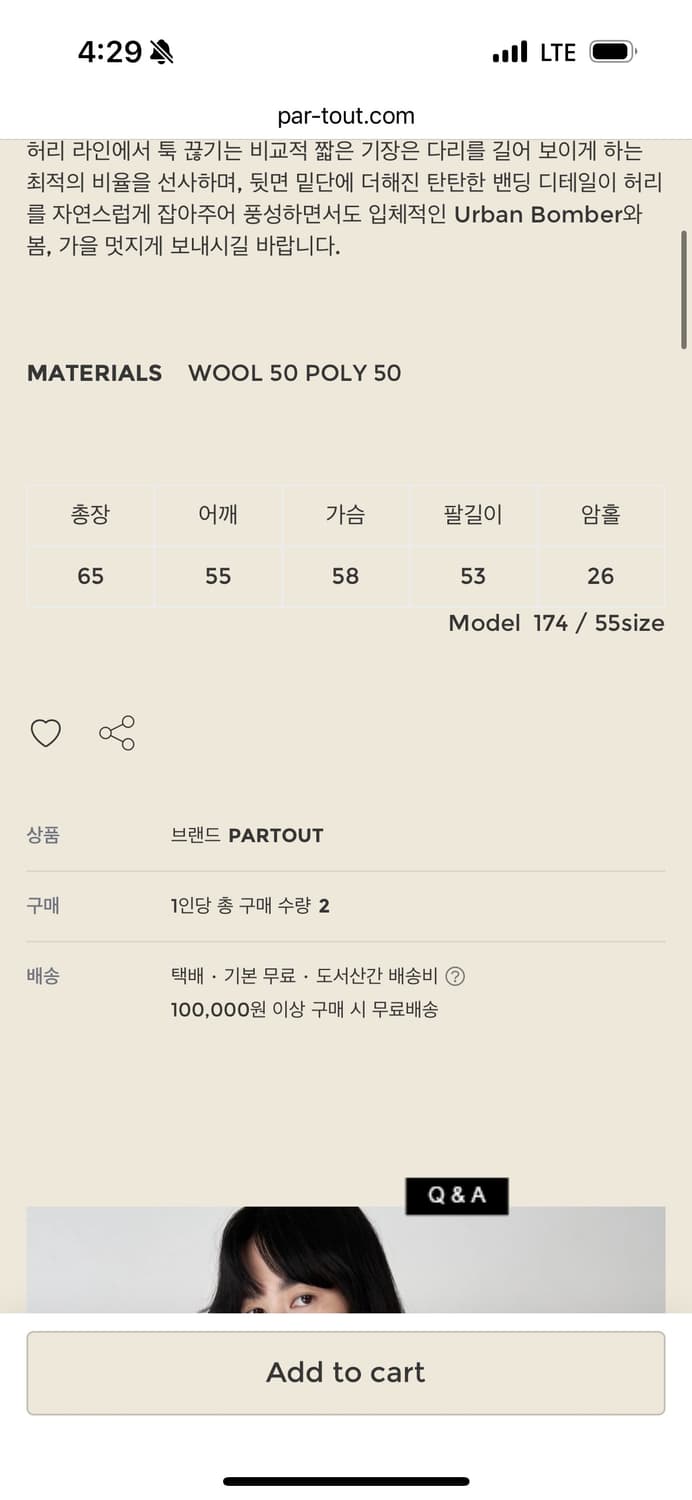692x1500 pixels.
Task: Open the PARTOUT brand page
Action: tap(276, 835)
